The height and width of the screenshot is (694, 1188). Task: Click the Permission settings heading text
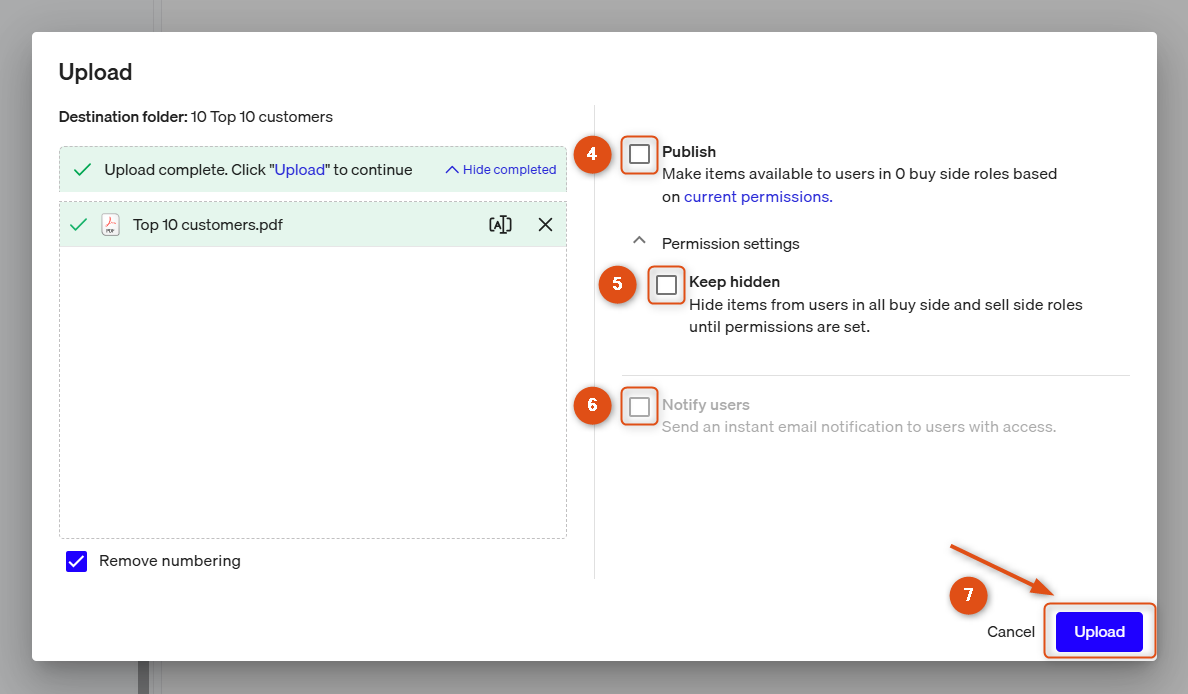point(730,244)
